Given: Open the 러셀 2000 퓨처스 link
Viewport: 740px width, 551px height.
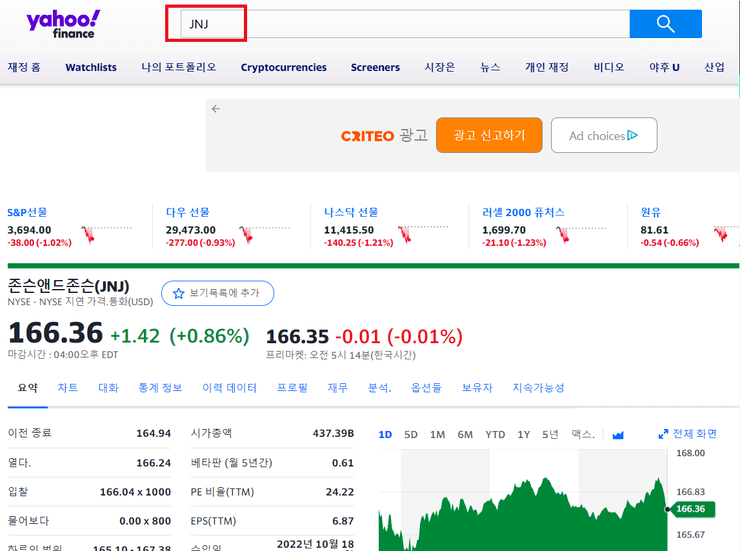Looking at the screenshot, I should (x=523, y=212).
